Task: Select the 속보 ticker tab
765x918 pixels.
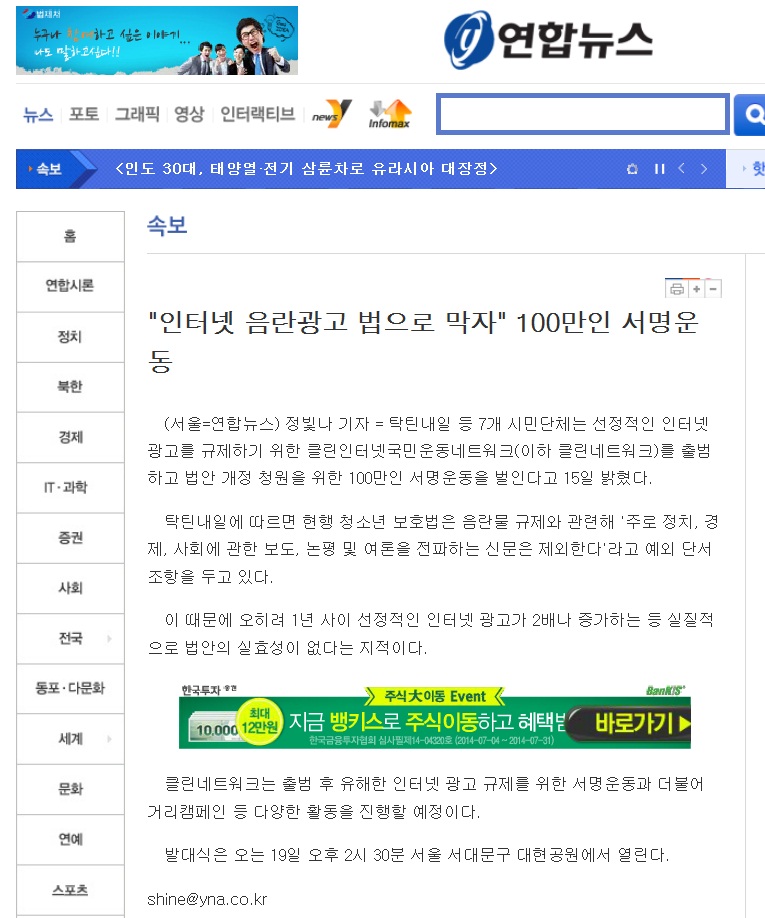Action: pyautogui.click(x=49, y=169)
